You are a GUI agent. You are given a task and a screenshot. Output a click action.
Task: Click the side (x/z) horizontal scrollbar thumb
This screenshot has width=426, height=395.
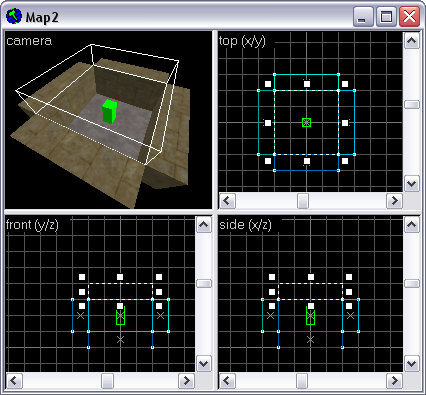(302, 381)
